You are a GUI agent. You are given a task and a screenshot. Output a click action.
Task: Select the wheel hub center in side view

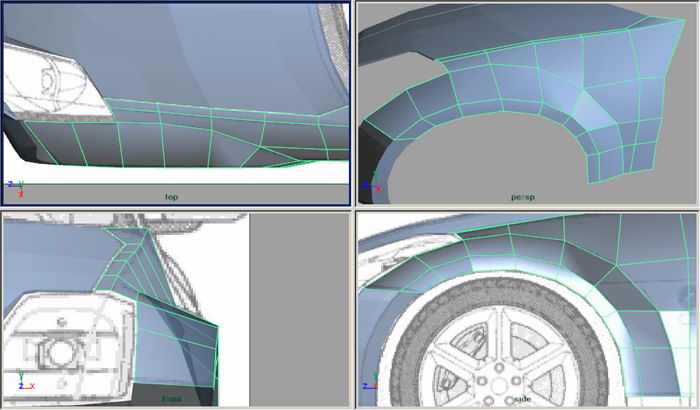pos(499,370)
